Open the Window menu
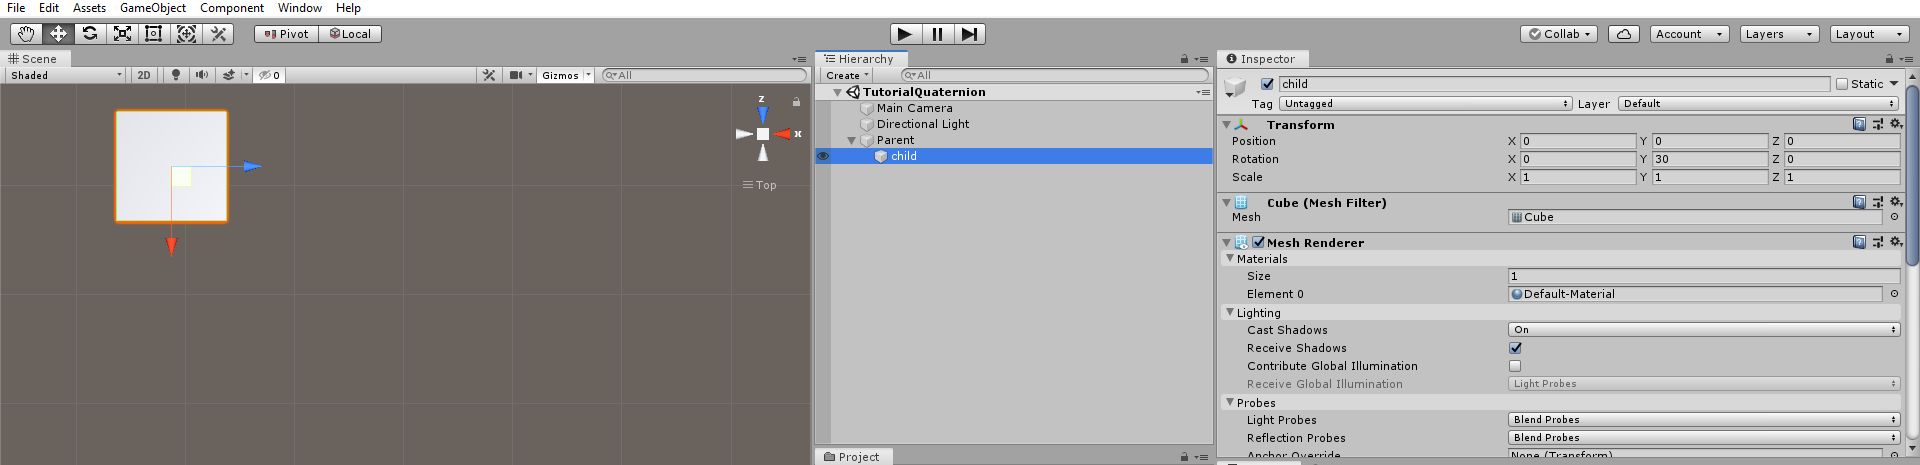Screen dimensions: 1920x465 (x=300, y=8)
